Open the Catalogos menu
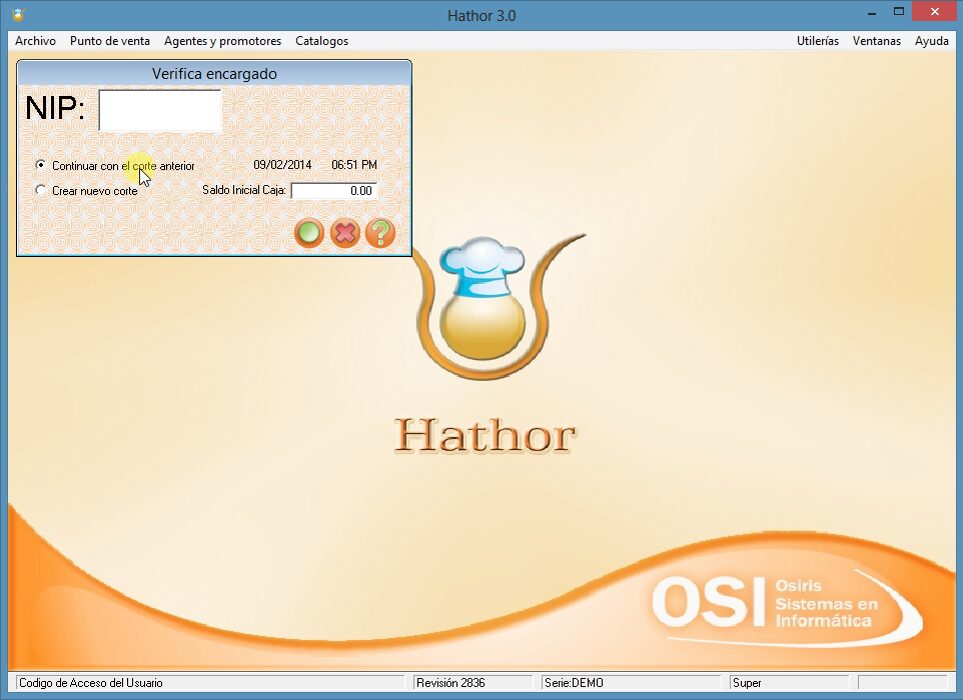 (x=322, y=41)
